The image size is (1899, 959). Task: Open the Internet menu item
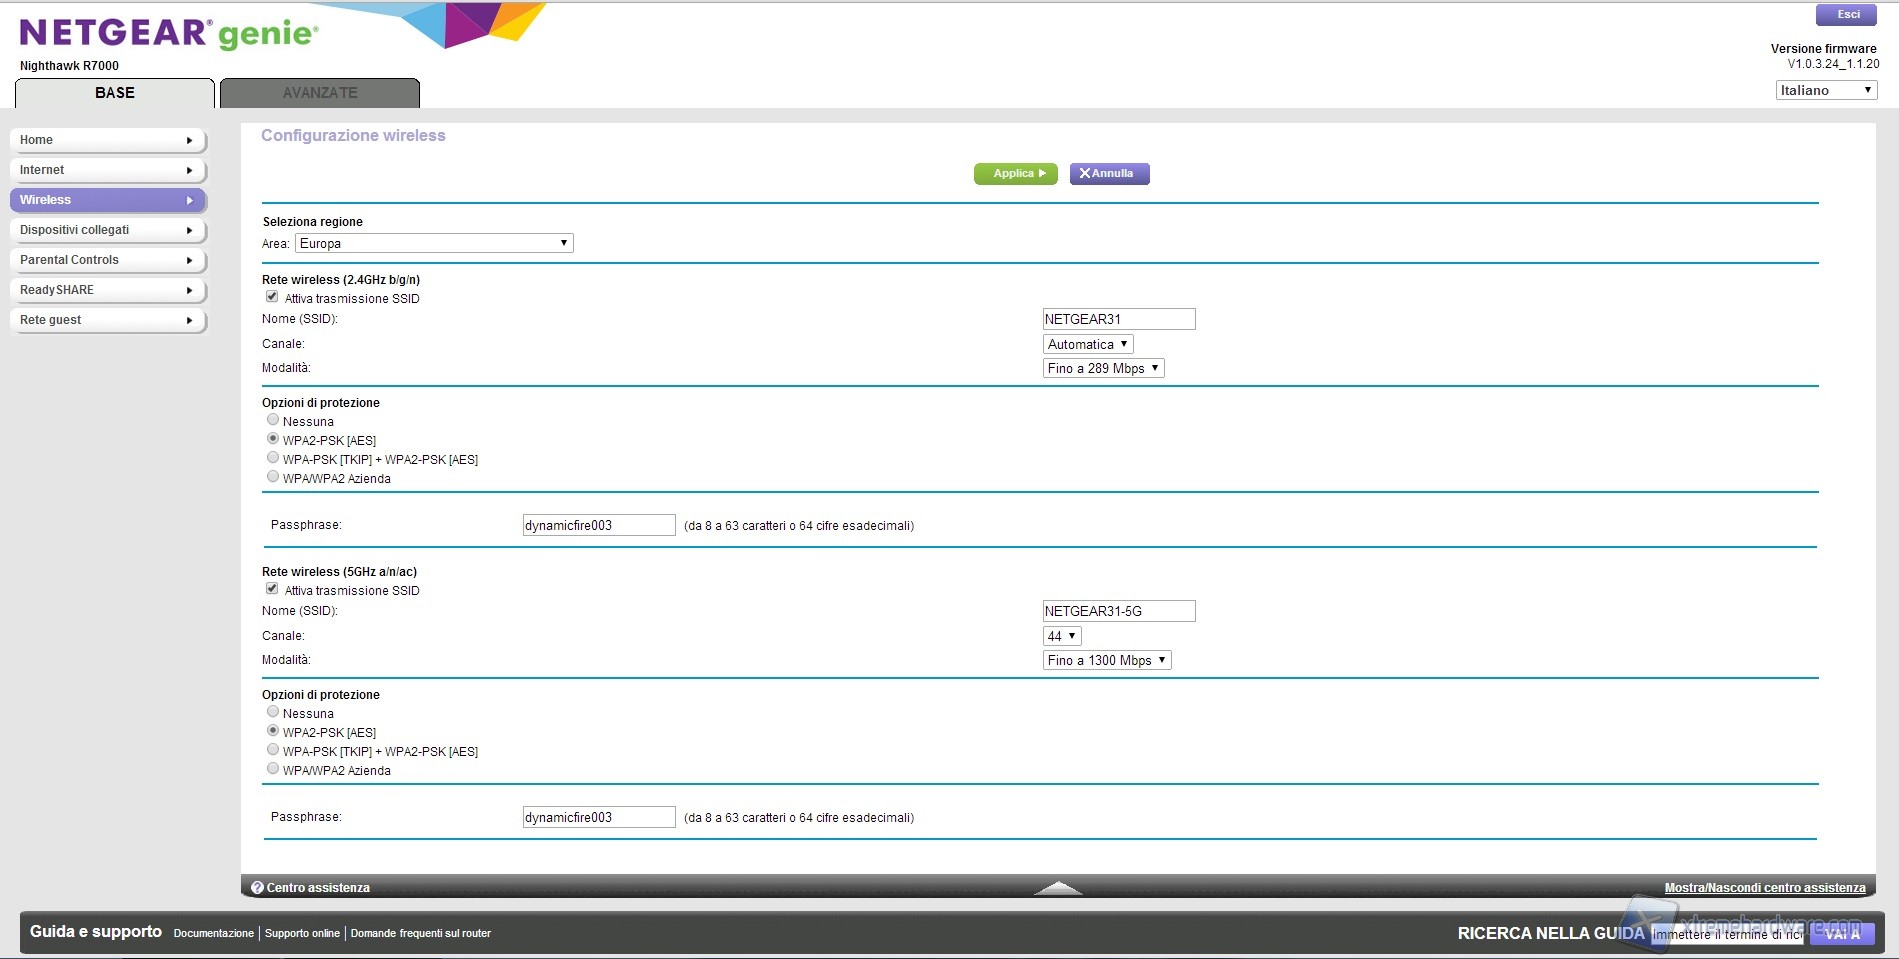point(107,170)
